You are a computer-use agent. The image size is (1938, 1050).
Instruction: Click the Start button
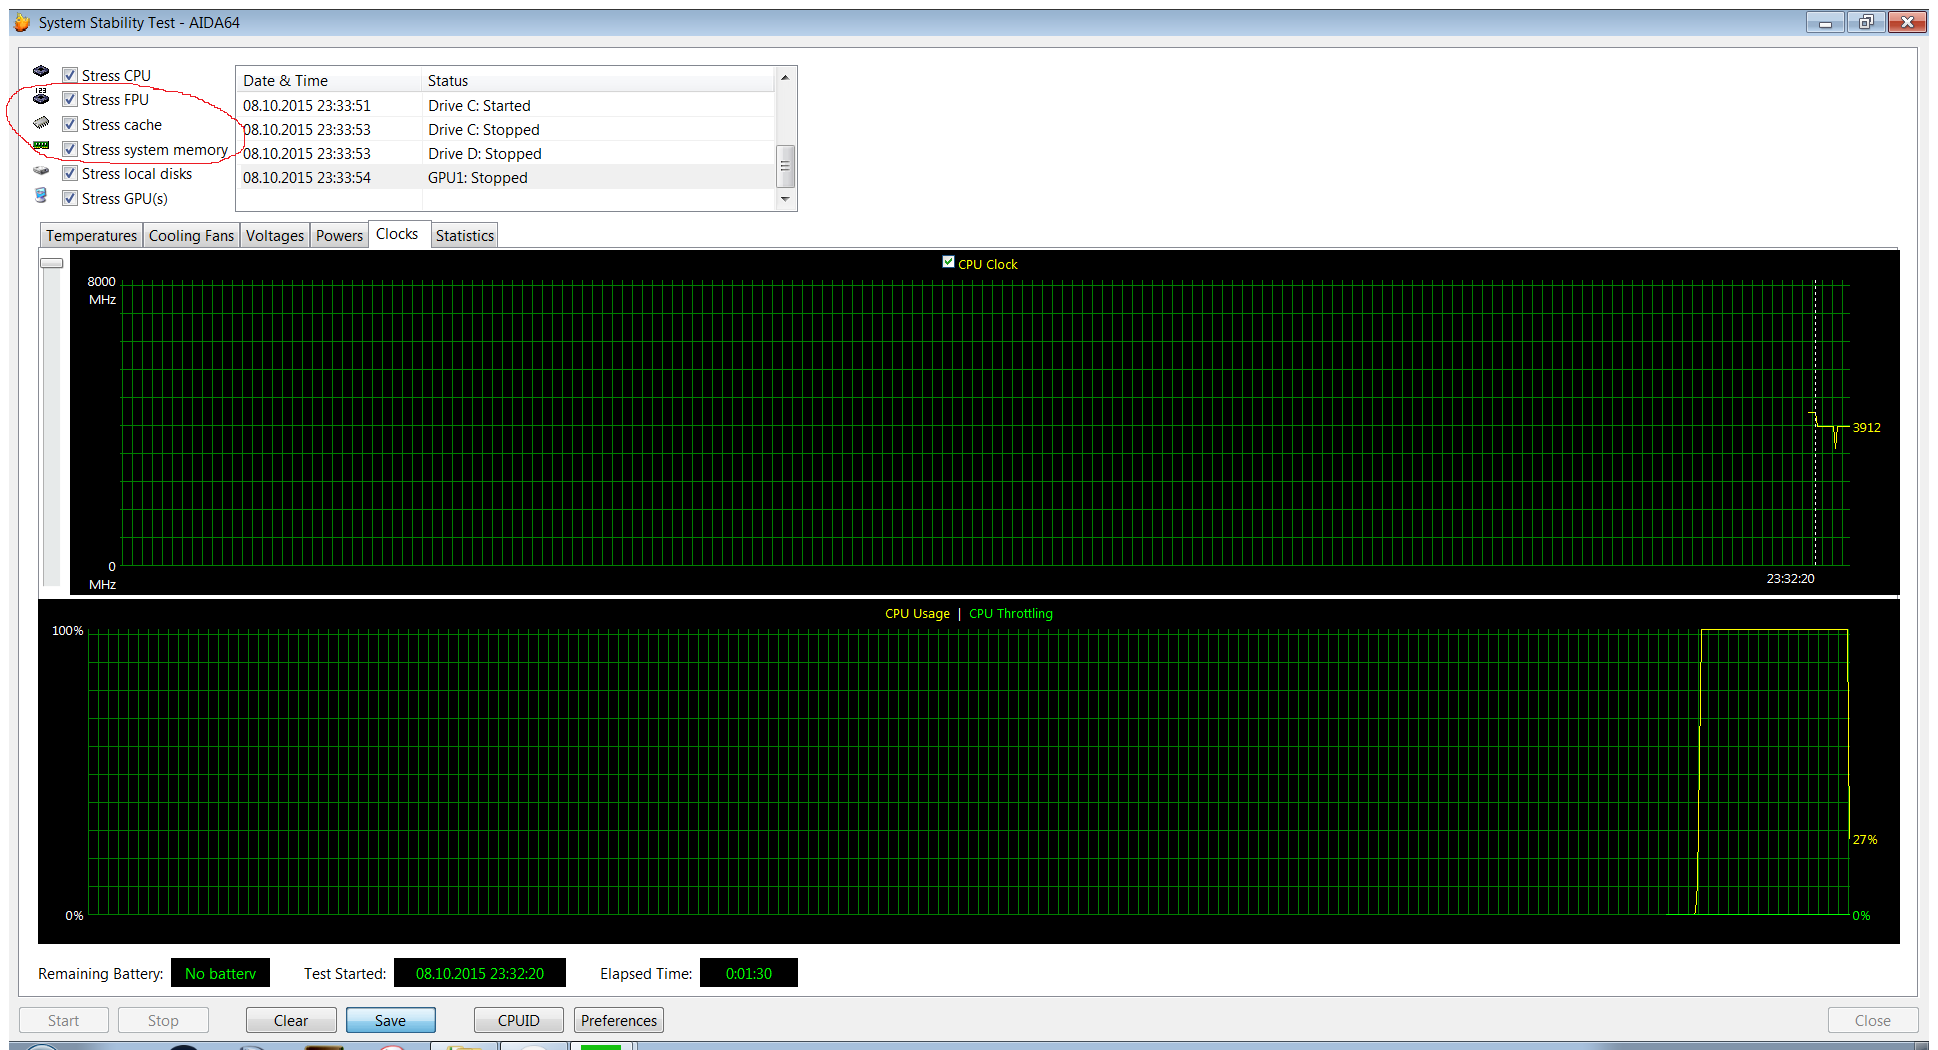point(64,1020)
